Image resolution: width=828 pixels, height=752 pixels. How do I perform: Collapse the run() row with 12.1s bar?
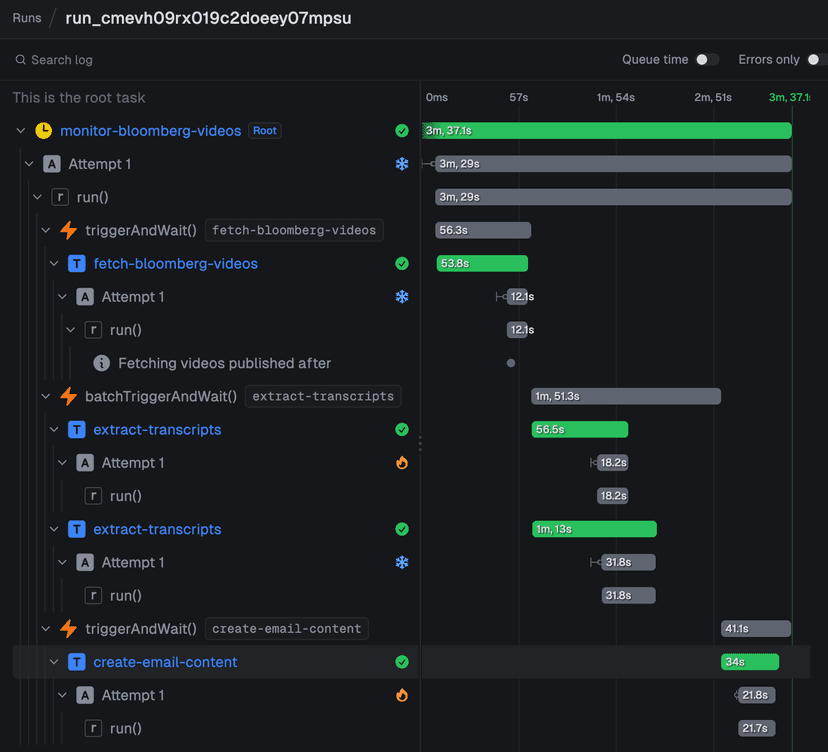coord(71,330)
